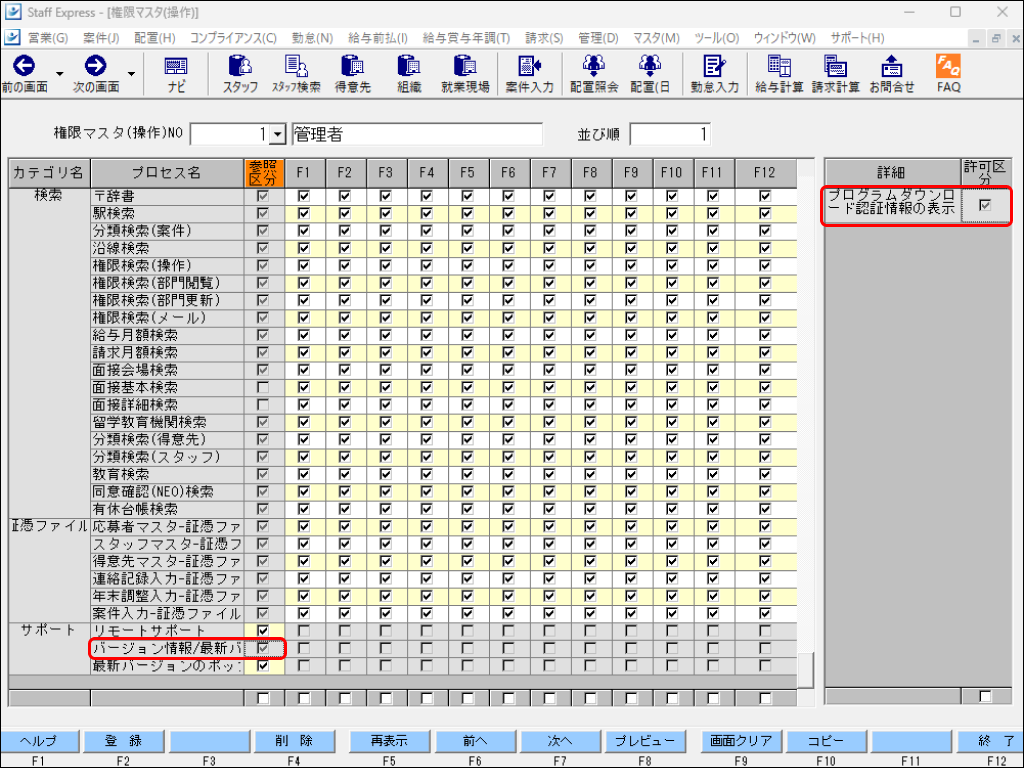Toggle F1 checkbox for 〒辞書 row

pos(304,196)
